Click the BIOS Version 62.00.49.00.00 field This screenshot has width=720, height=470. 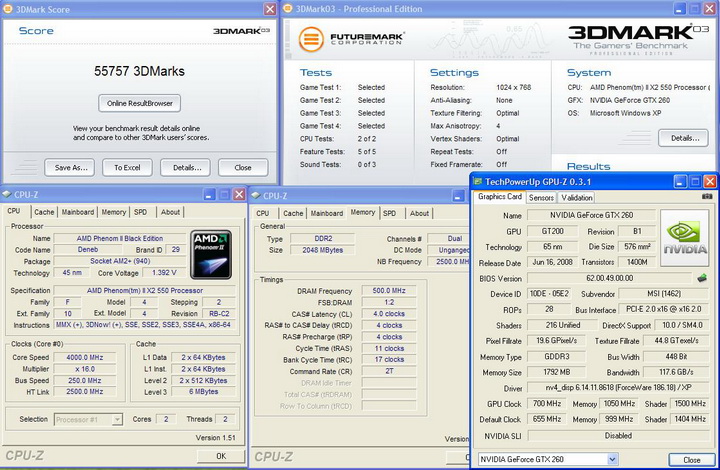click(609, 278)
